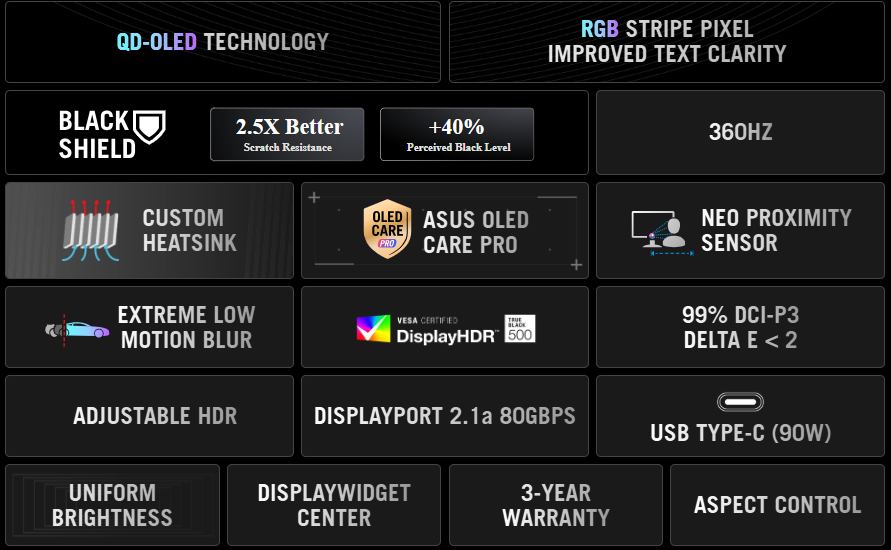891x550 pixels.
Task: Open the 99% DCI-P3 Delta E tile
Action: (x=740, y=327)
